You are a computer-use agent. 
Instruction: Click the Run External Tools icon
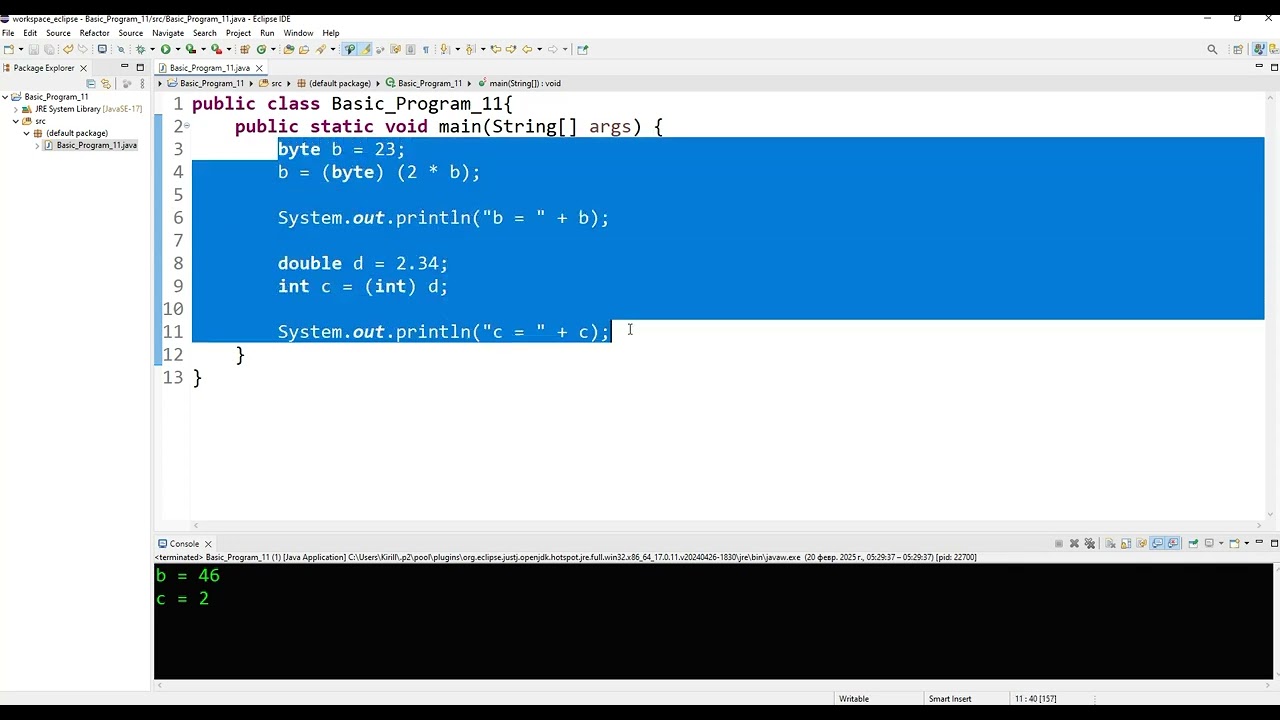216,49
